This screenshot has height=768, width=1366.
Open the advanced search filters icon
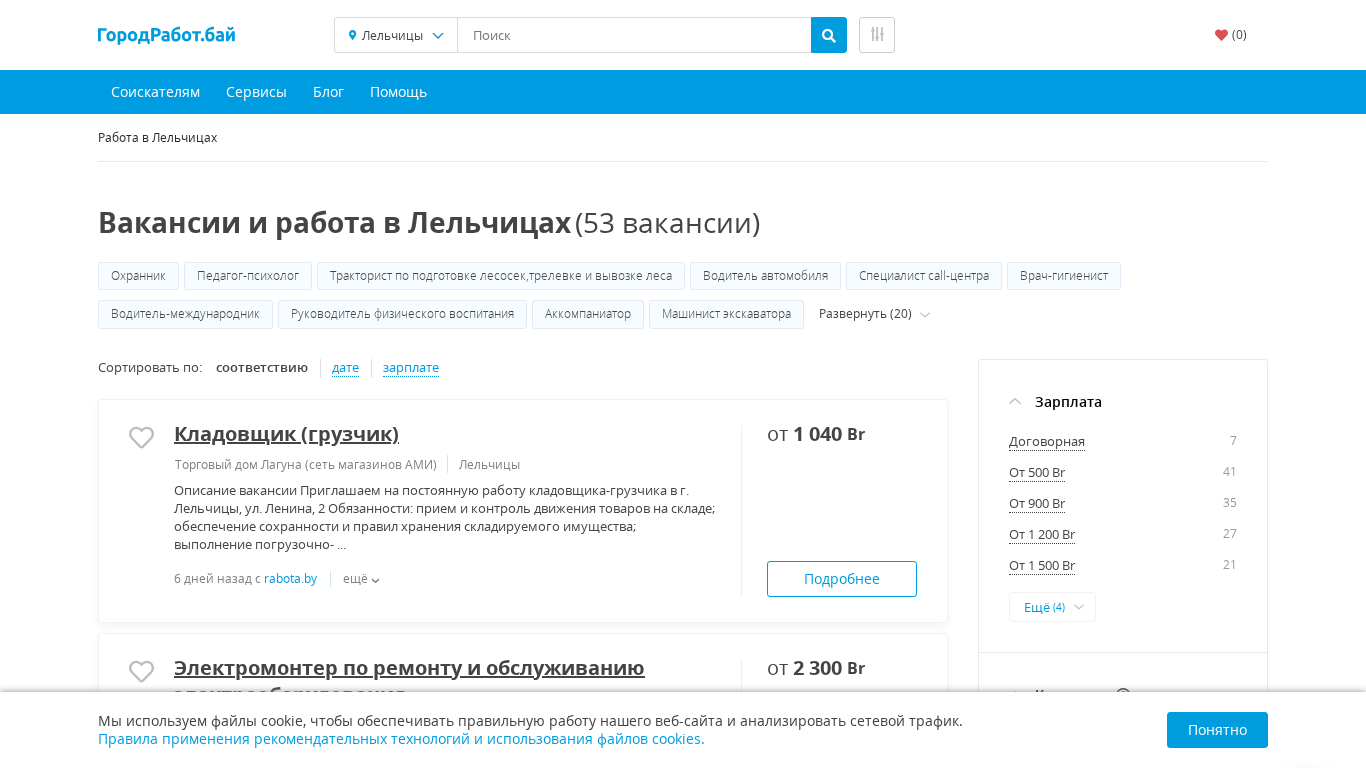pos(876,35)
